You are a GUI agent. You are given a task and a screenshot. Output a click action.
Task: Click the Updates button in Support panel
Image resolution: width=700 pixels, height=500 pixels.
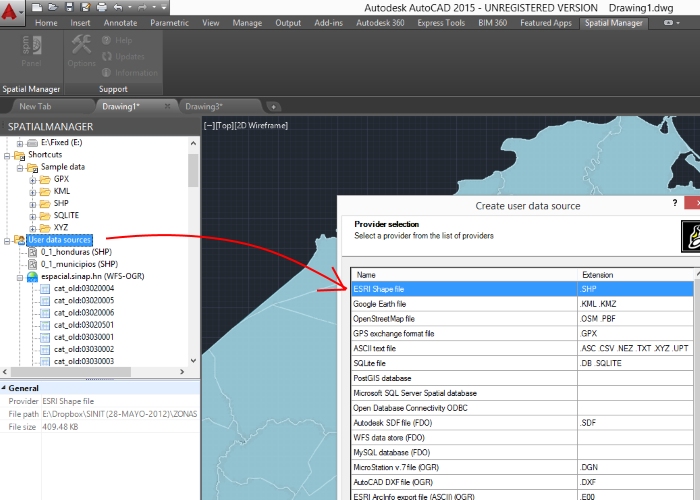click(x=123, y=57)
